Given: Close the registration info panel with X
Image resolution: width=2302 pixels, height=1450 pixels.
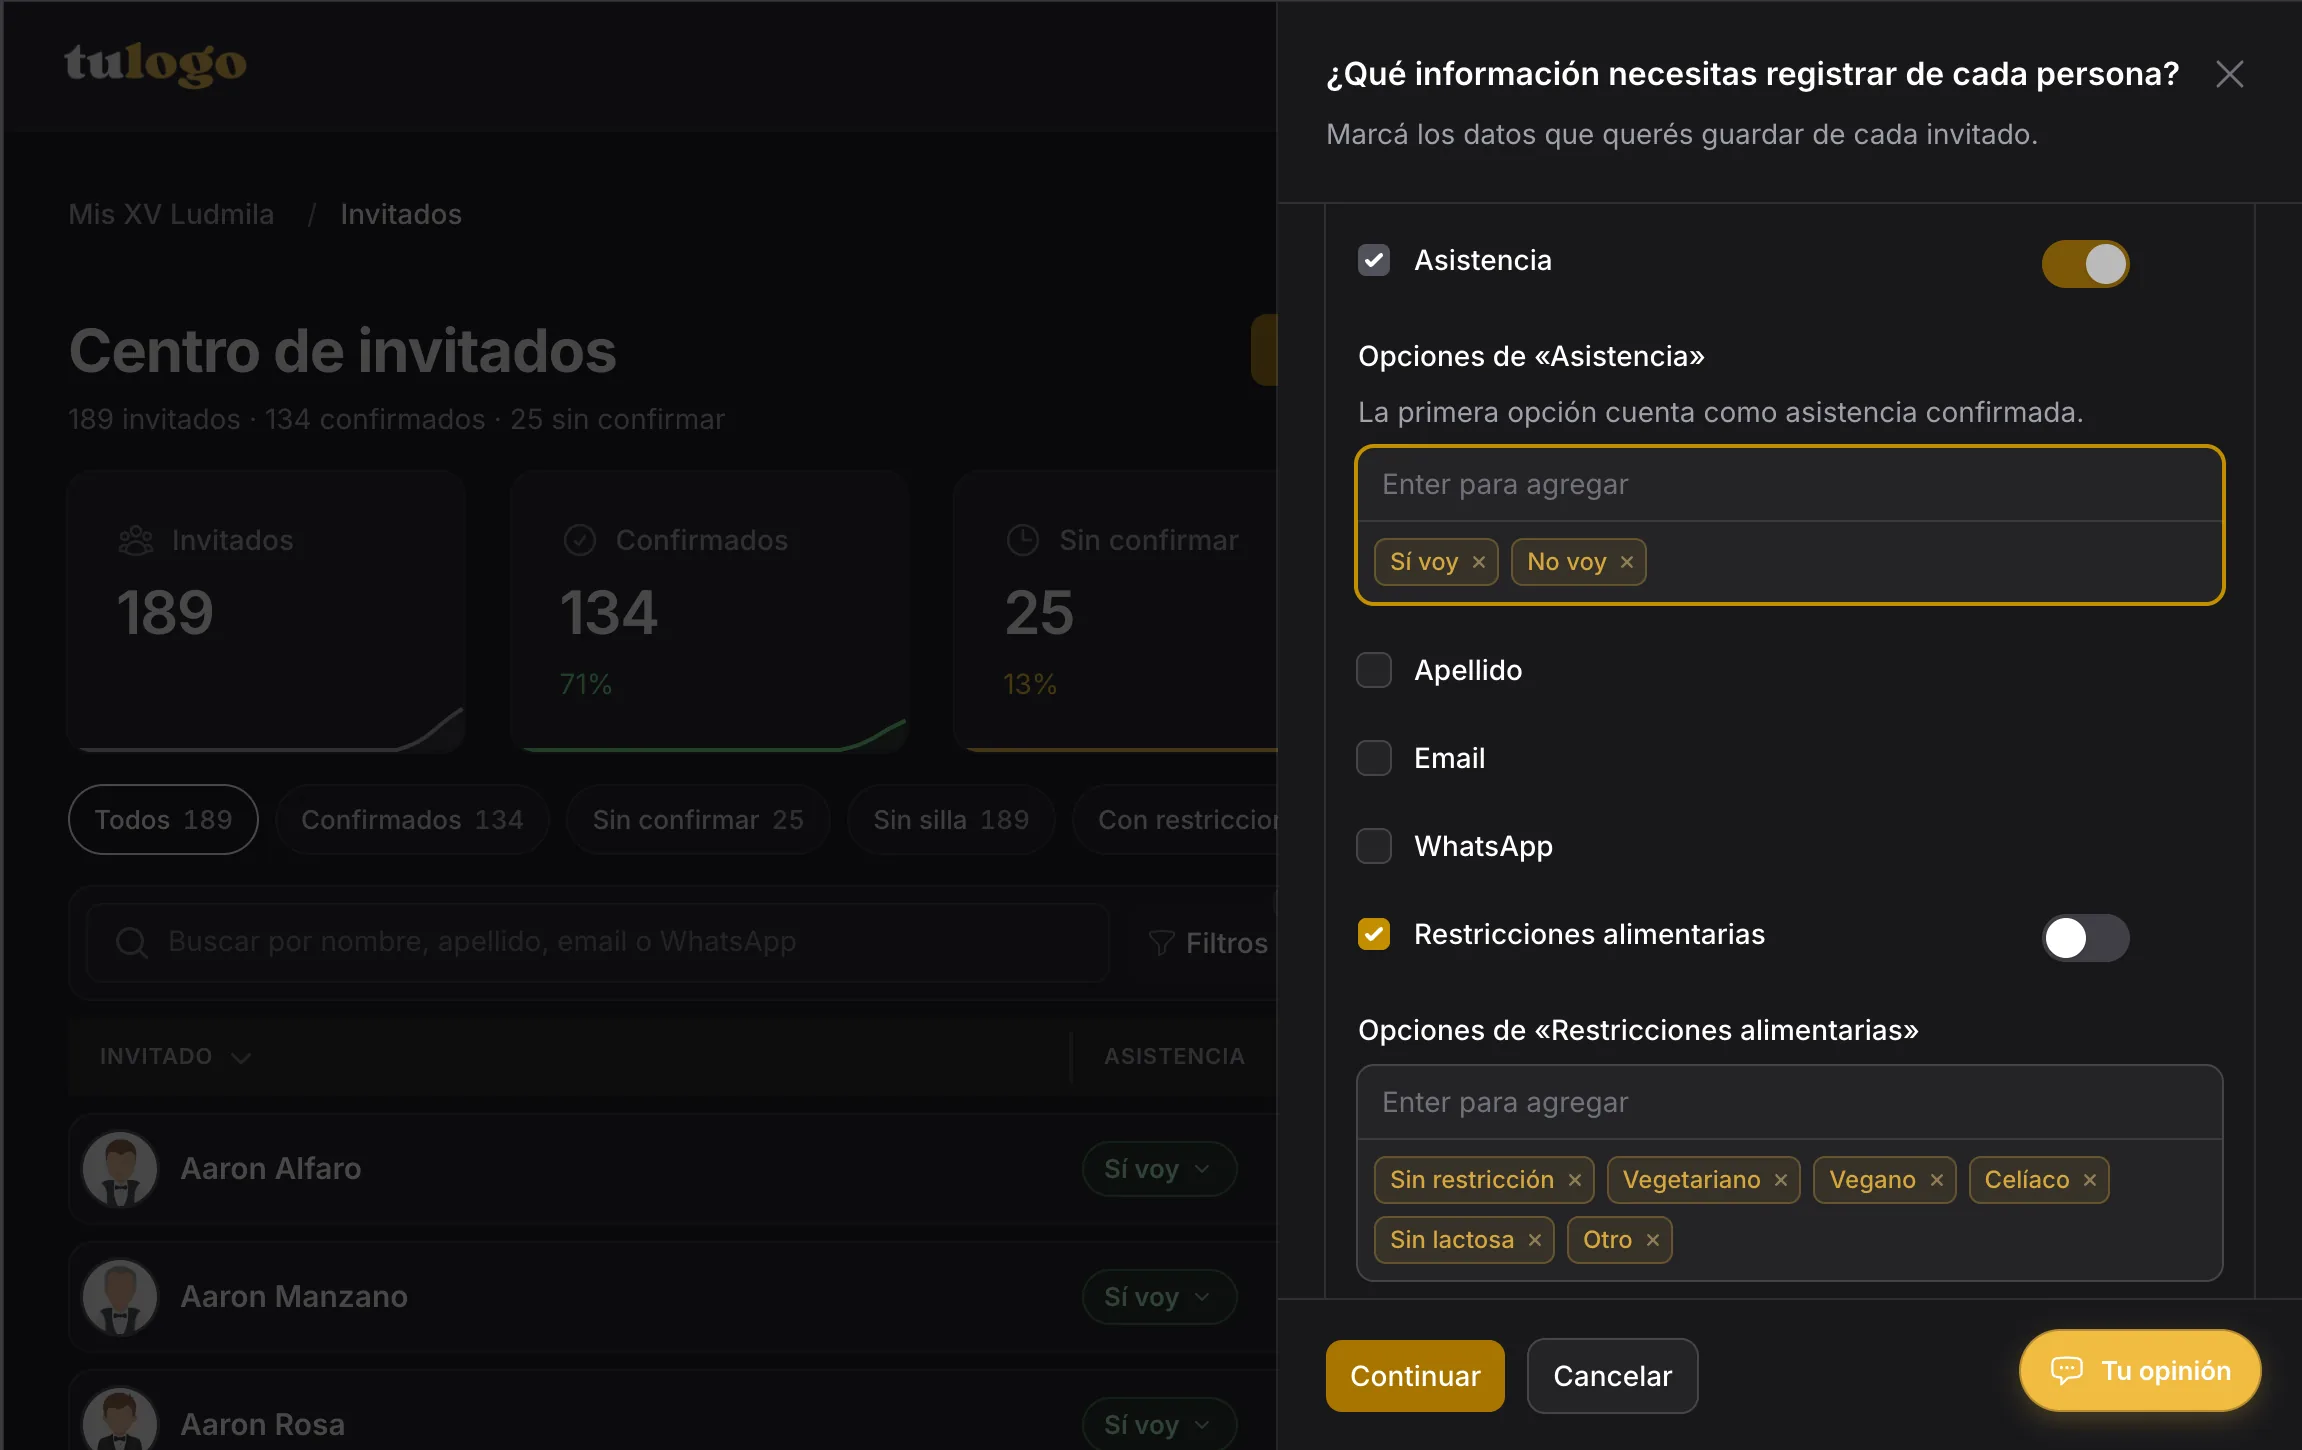Looking at the screenshot, I should [x=2229, y=74].
